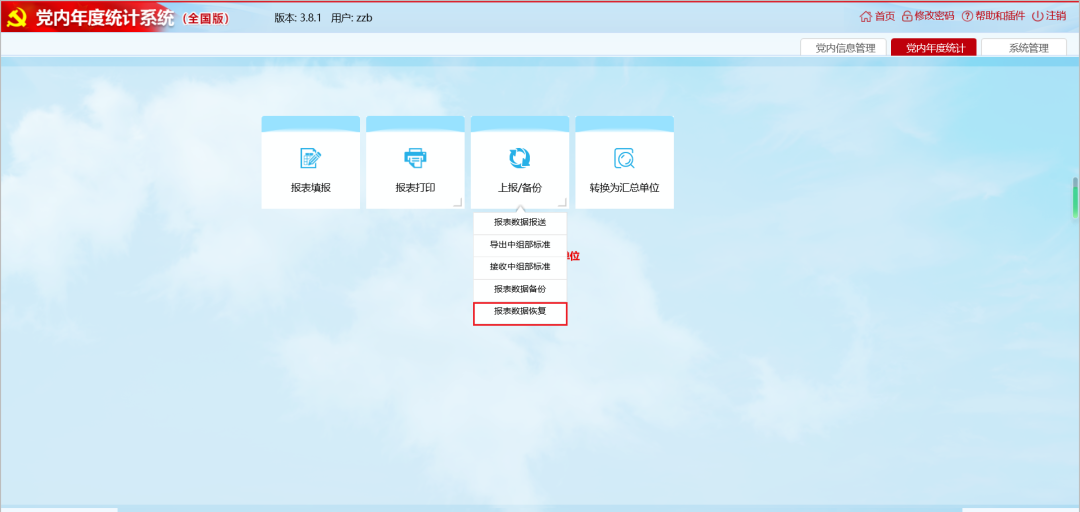The image size is (1080, 512).
Task: Open the 报表打印 card
Action: (x=415, y=163)
